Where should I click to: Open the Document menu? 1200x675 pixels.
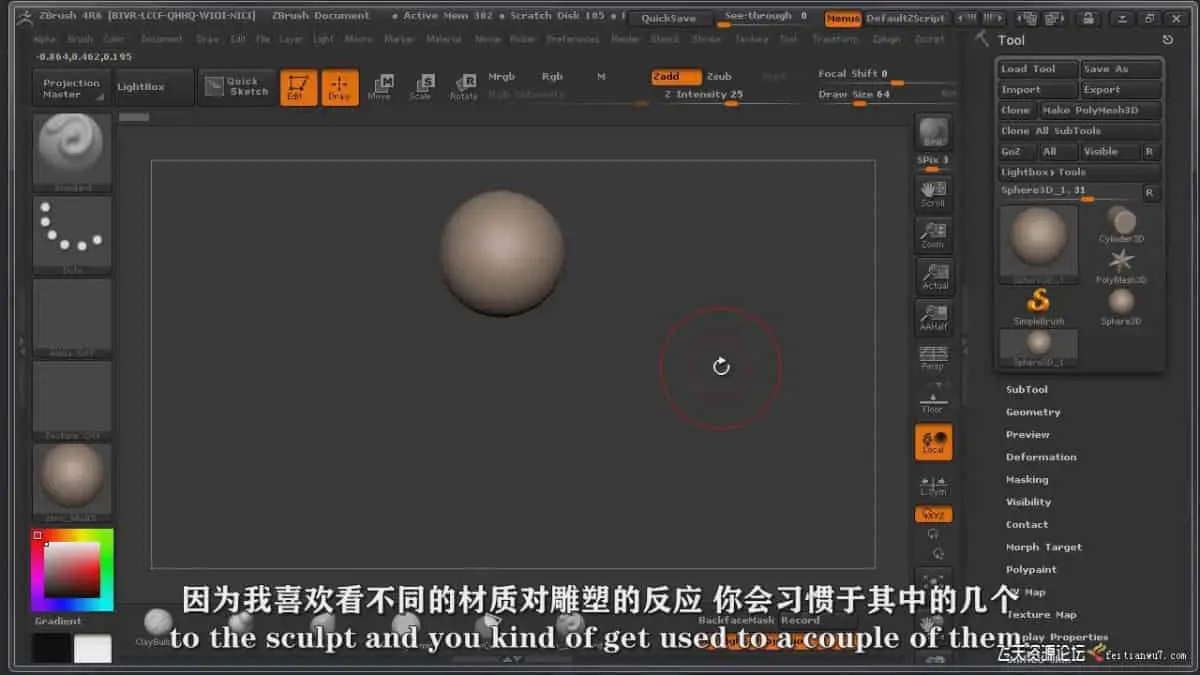(x=161, y=39)
